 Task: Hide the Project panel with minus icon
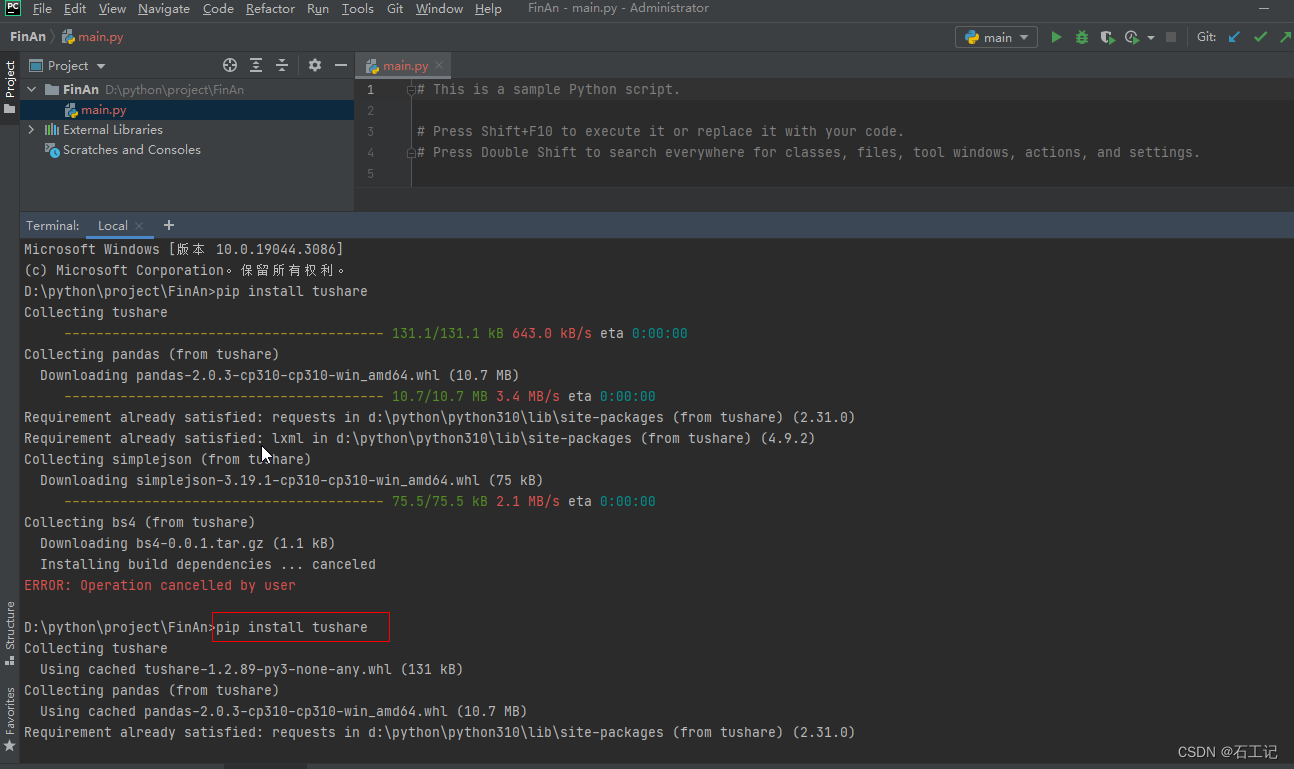(341, 65)
